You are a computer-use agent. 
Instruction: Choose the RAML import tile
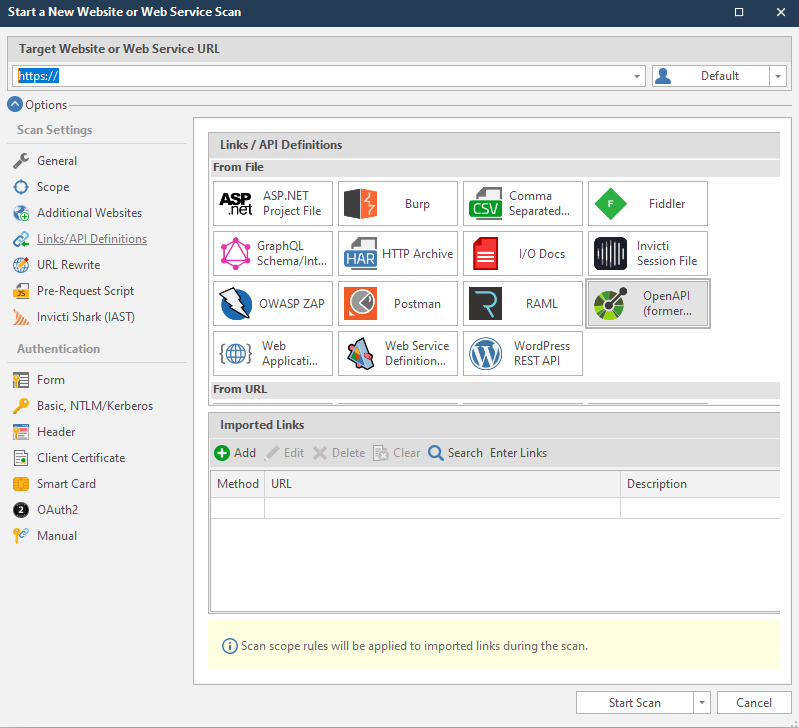pyautogui.click(x=522, y=303)
